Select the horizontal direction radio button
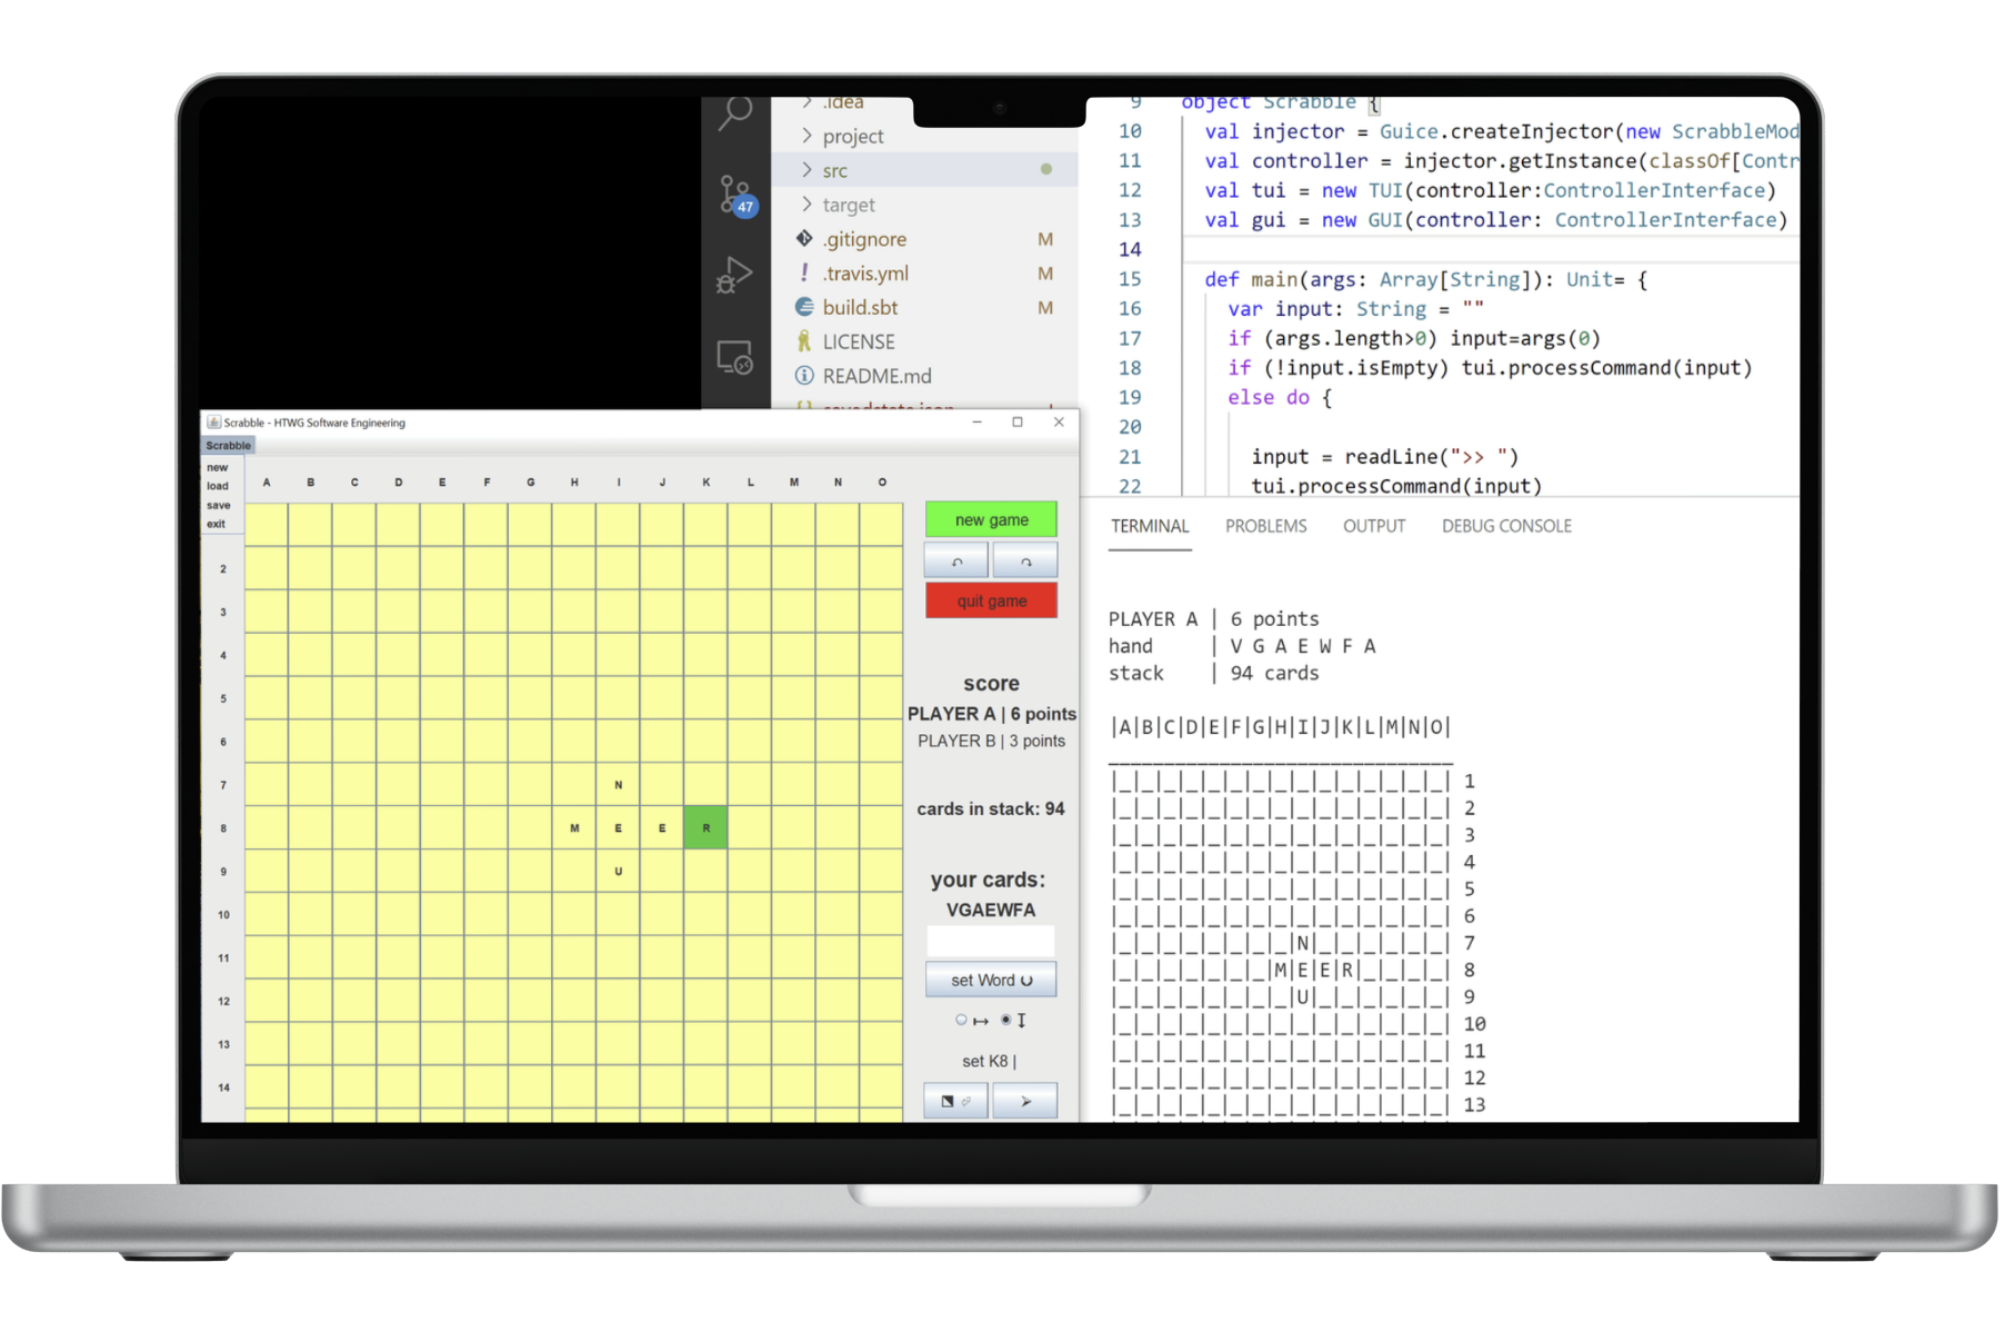 tap(961, 1020)
